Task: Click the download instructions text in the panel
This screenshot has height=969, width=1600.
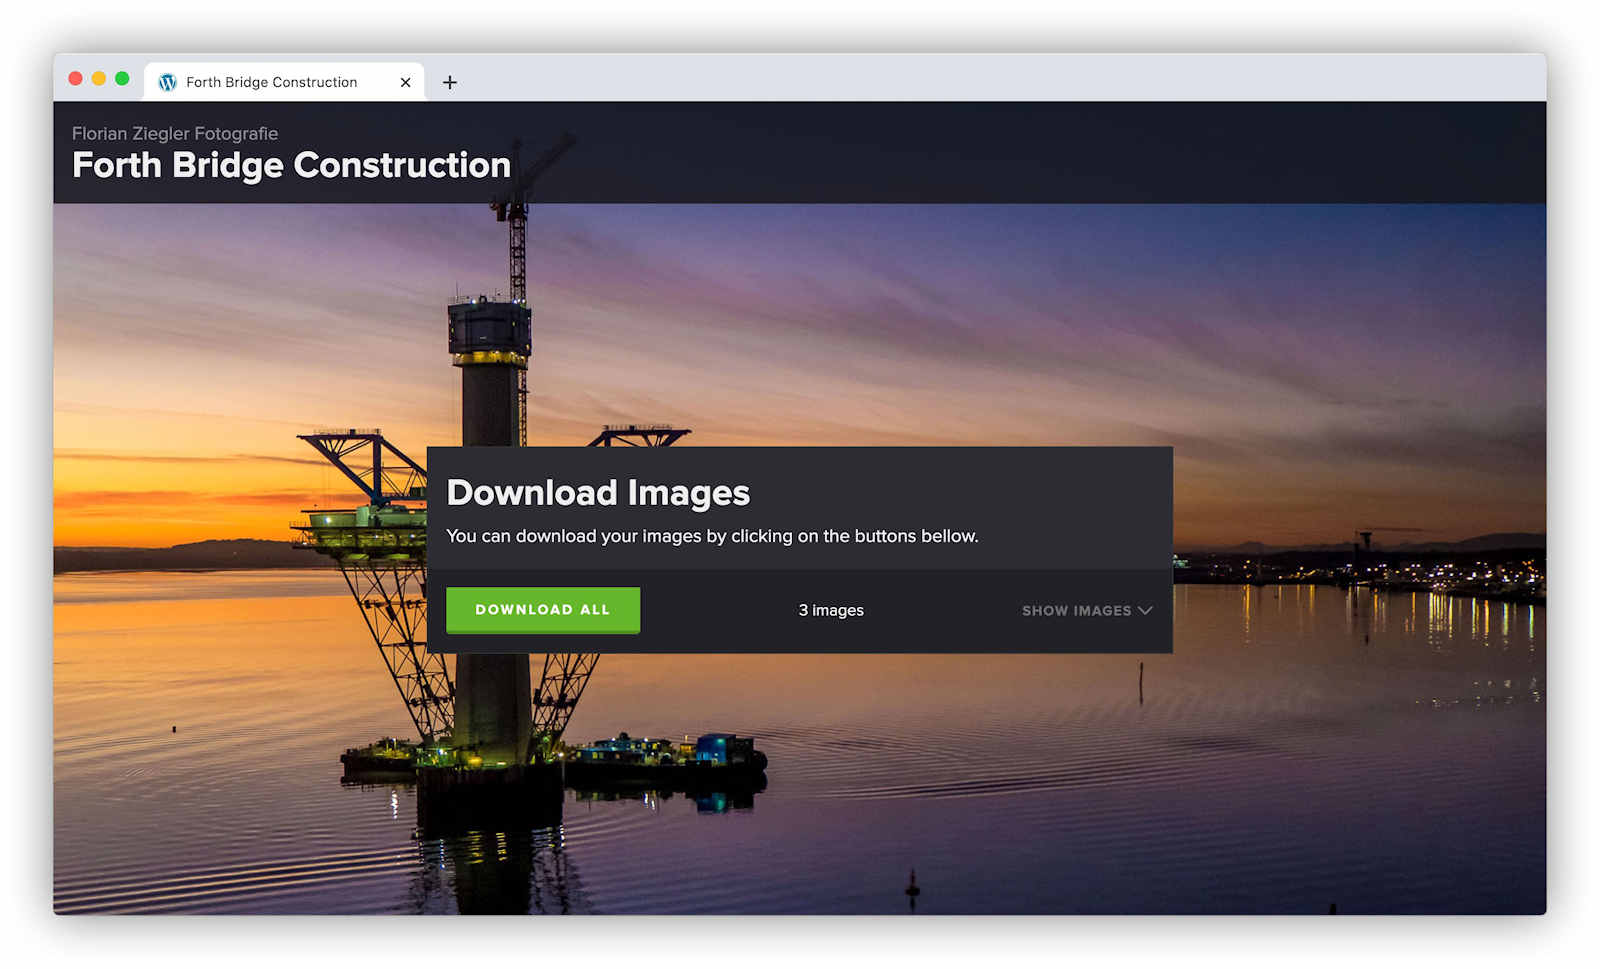Action: click(x=712, y=536)
